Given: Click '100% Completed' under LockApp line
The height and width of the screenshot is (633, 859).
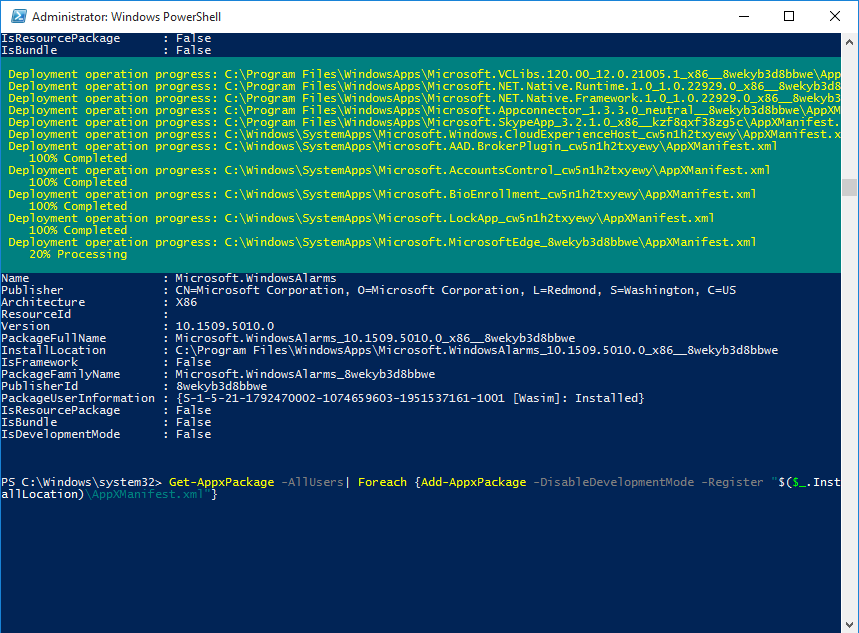Looking at the screenshot, I should tap(78, 230).
